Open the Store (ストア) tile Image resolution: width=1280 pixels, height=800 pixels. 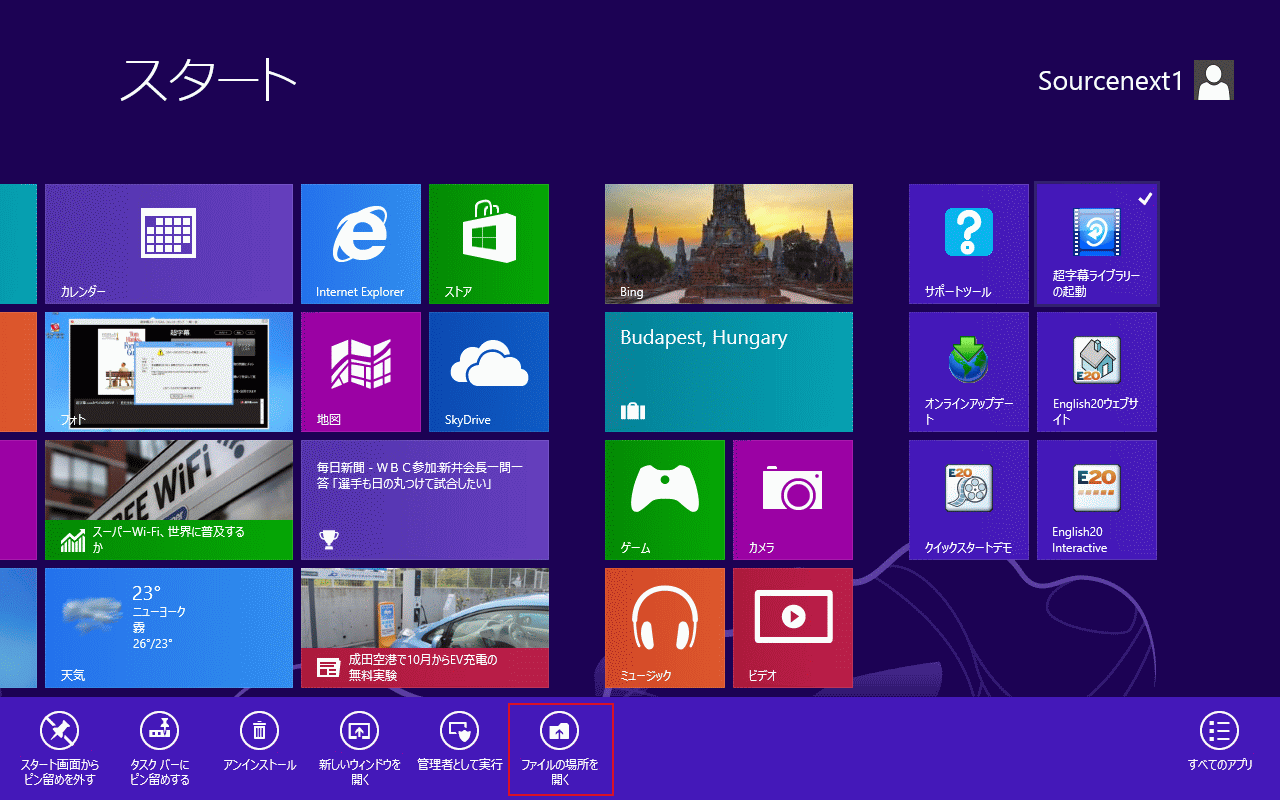(x=489, y=244)
